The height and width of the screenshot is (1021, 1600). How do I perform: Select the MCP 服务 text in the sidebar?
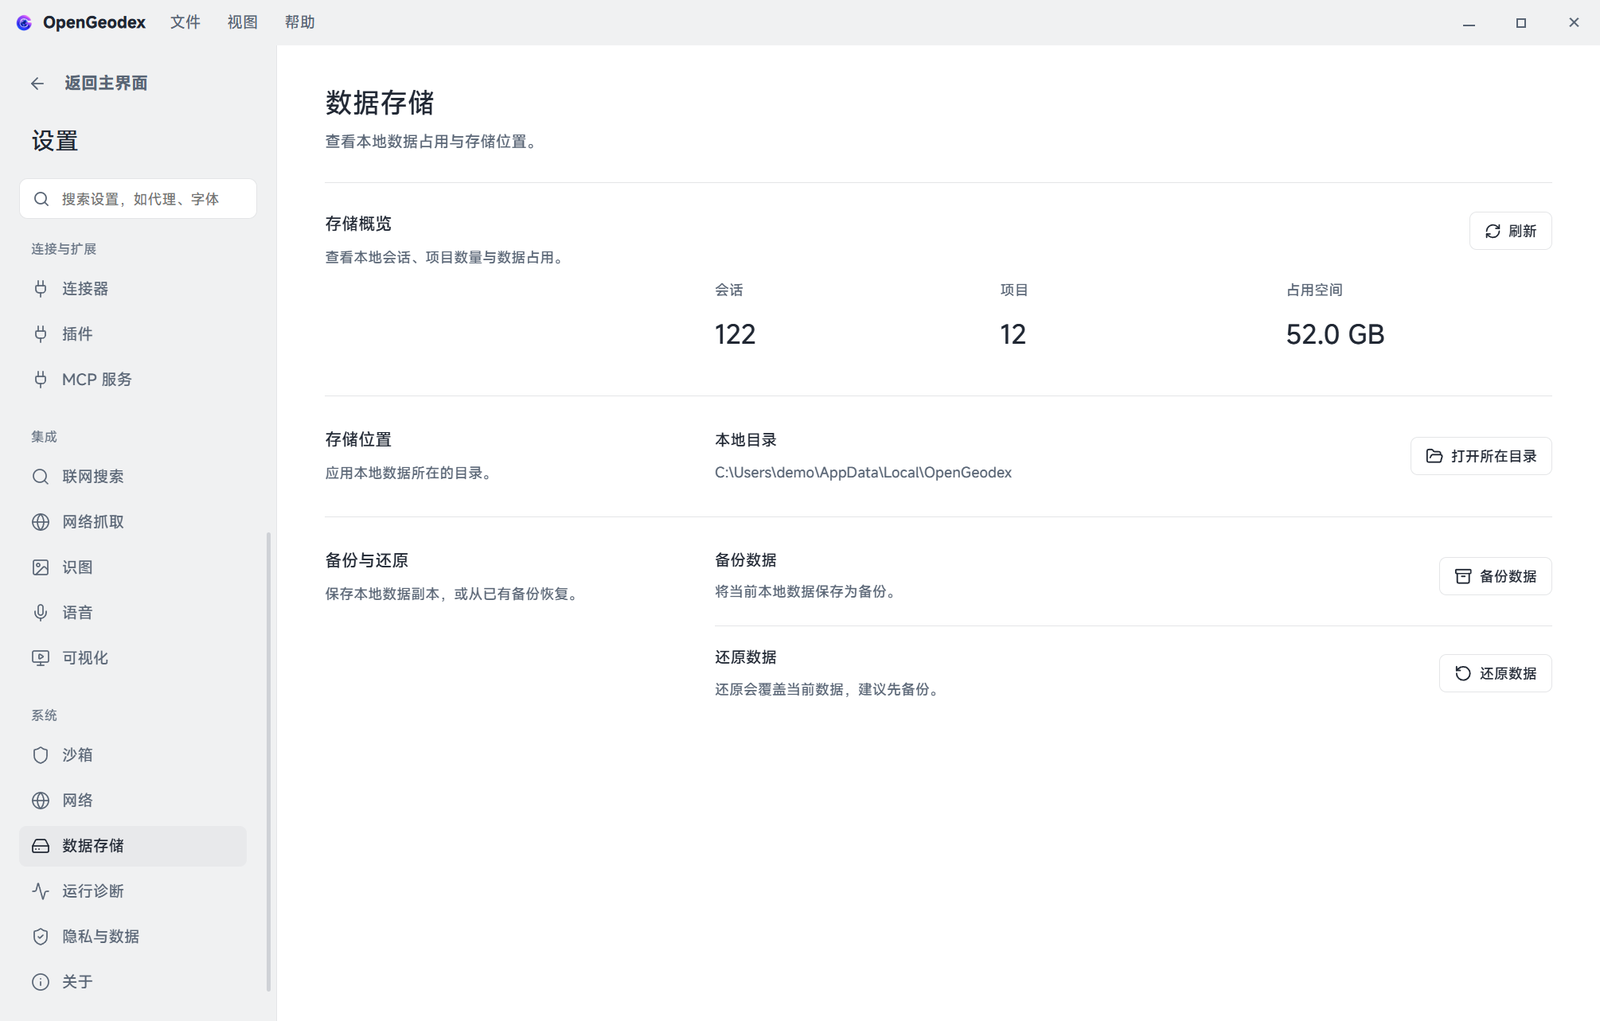tap(97, 379)
